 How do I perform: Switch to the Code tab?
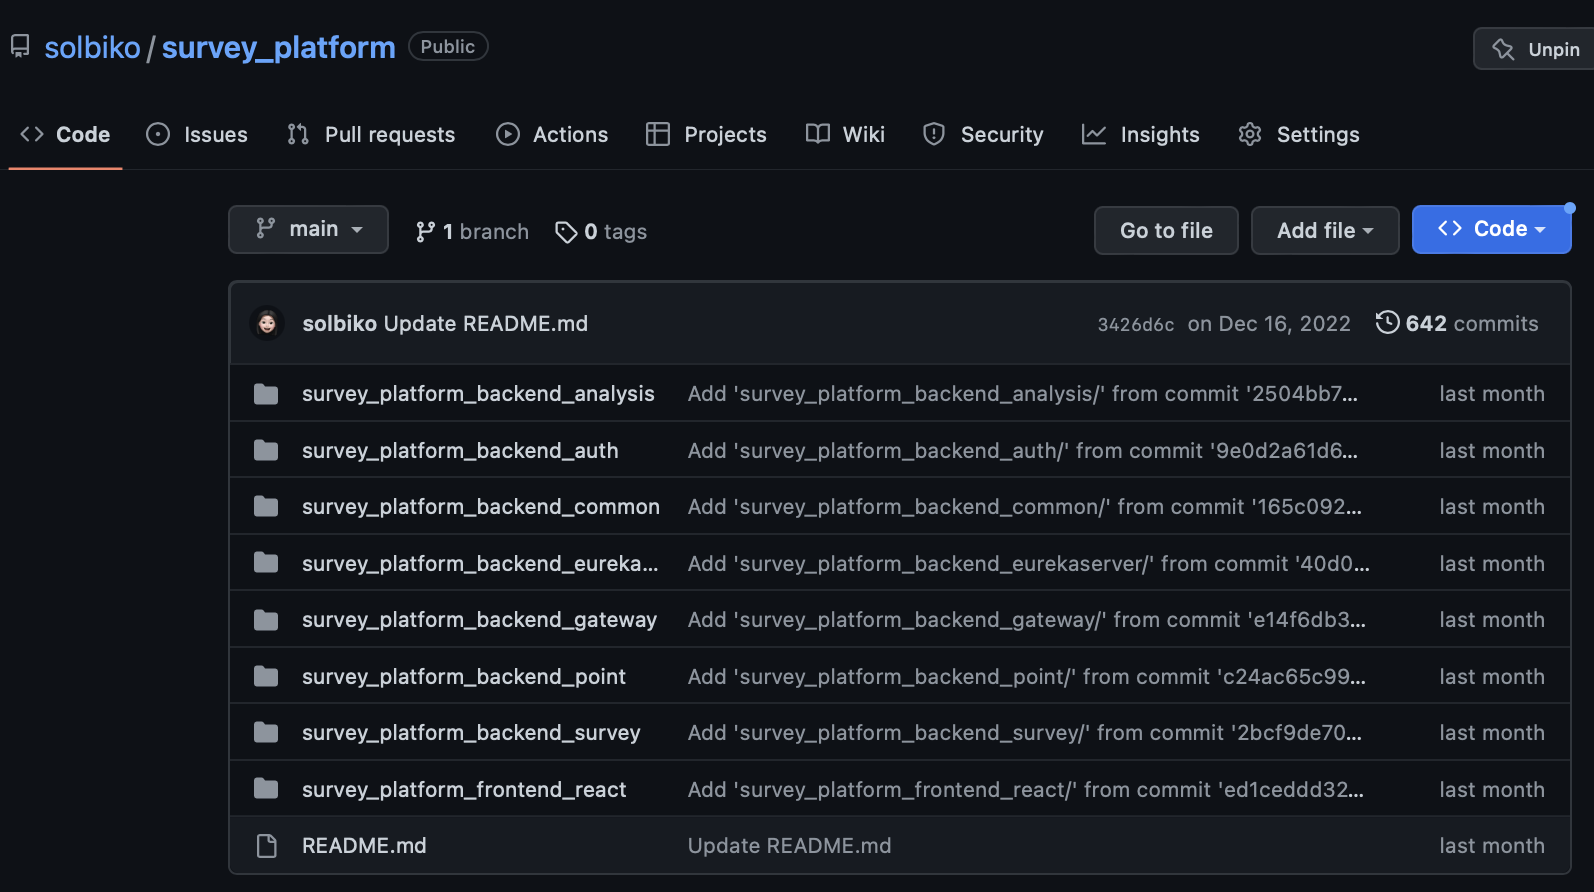[65, 134]
